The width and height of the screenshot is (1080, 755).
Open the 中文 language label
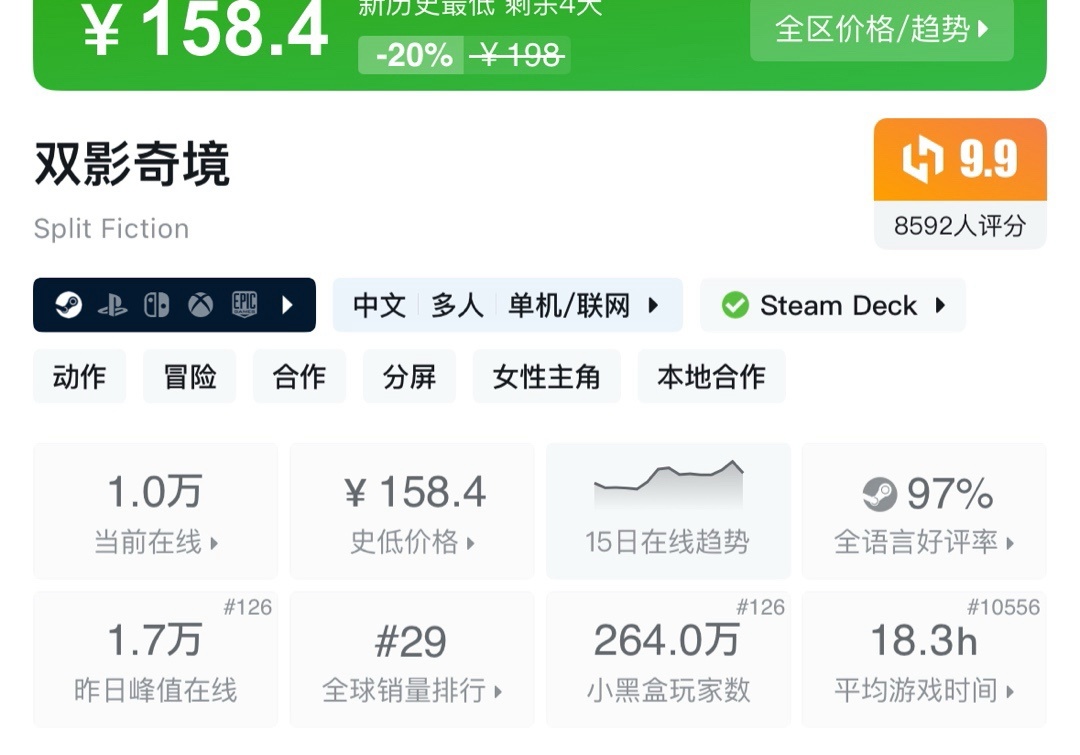(379, 305)
